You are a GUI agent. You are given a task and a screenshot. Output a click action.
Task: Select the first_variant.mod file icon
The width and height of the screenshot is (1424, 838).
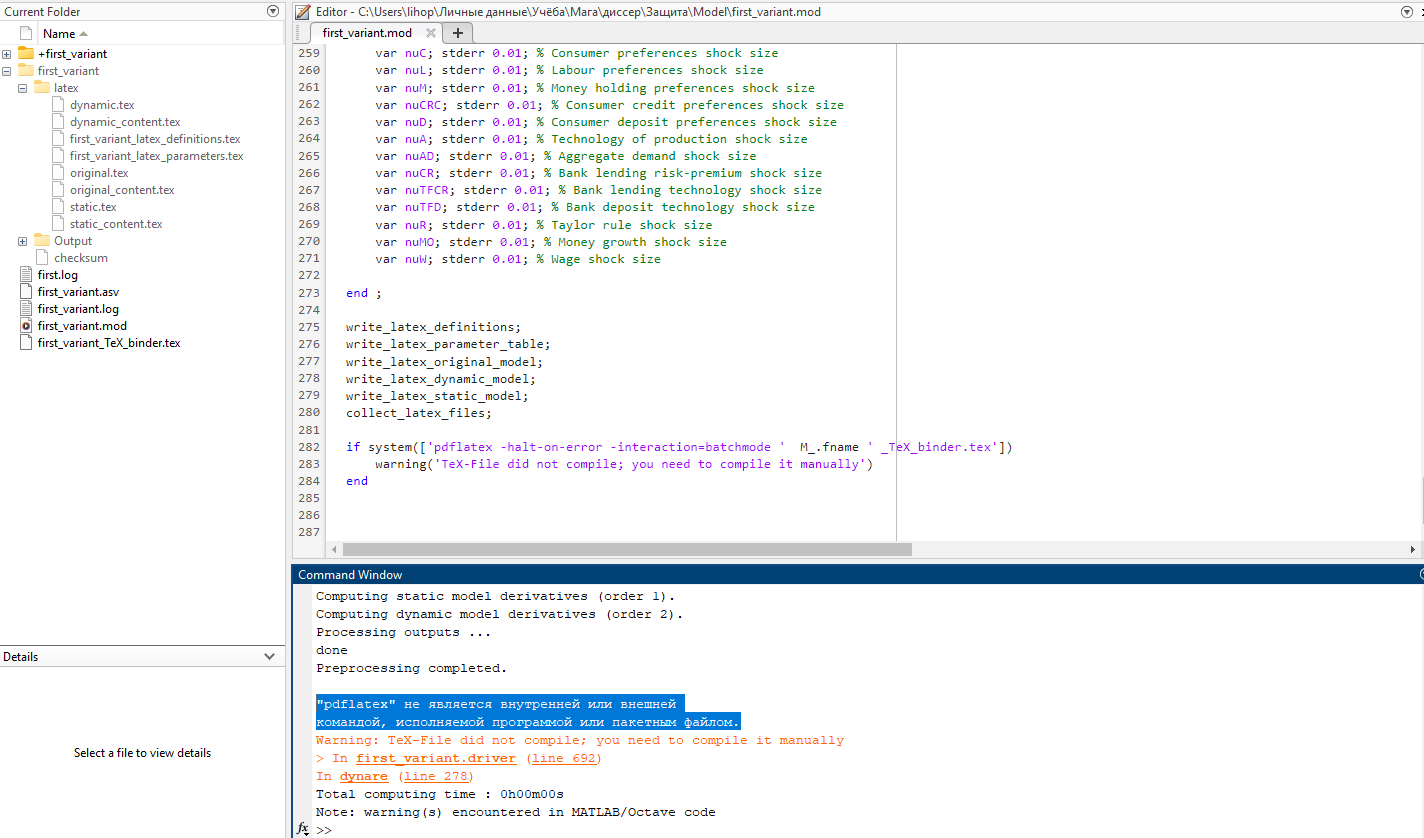click(26, 326)
